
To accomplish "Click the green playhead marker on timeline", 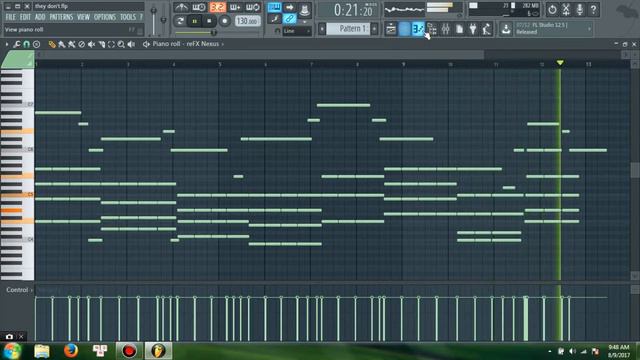I will click(x=560, y=63).
